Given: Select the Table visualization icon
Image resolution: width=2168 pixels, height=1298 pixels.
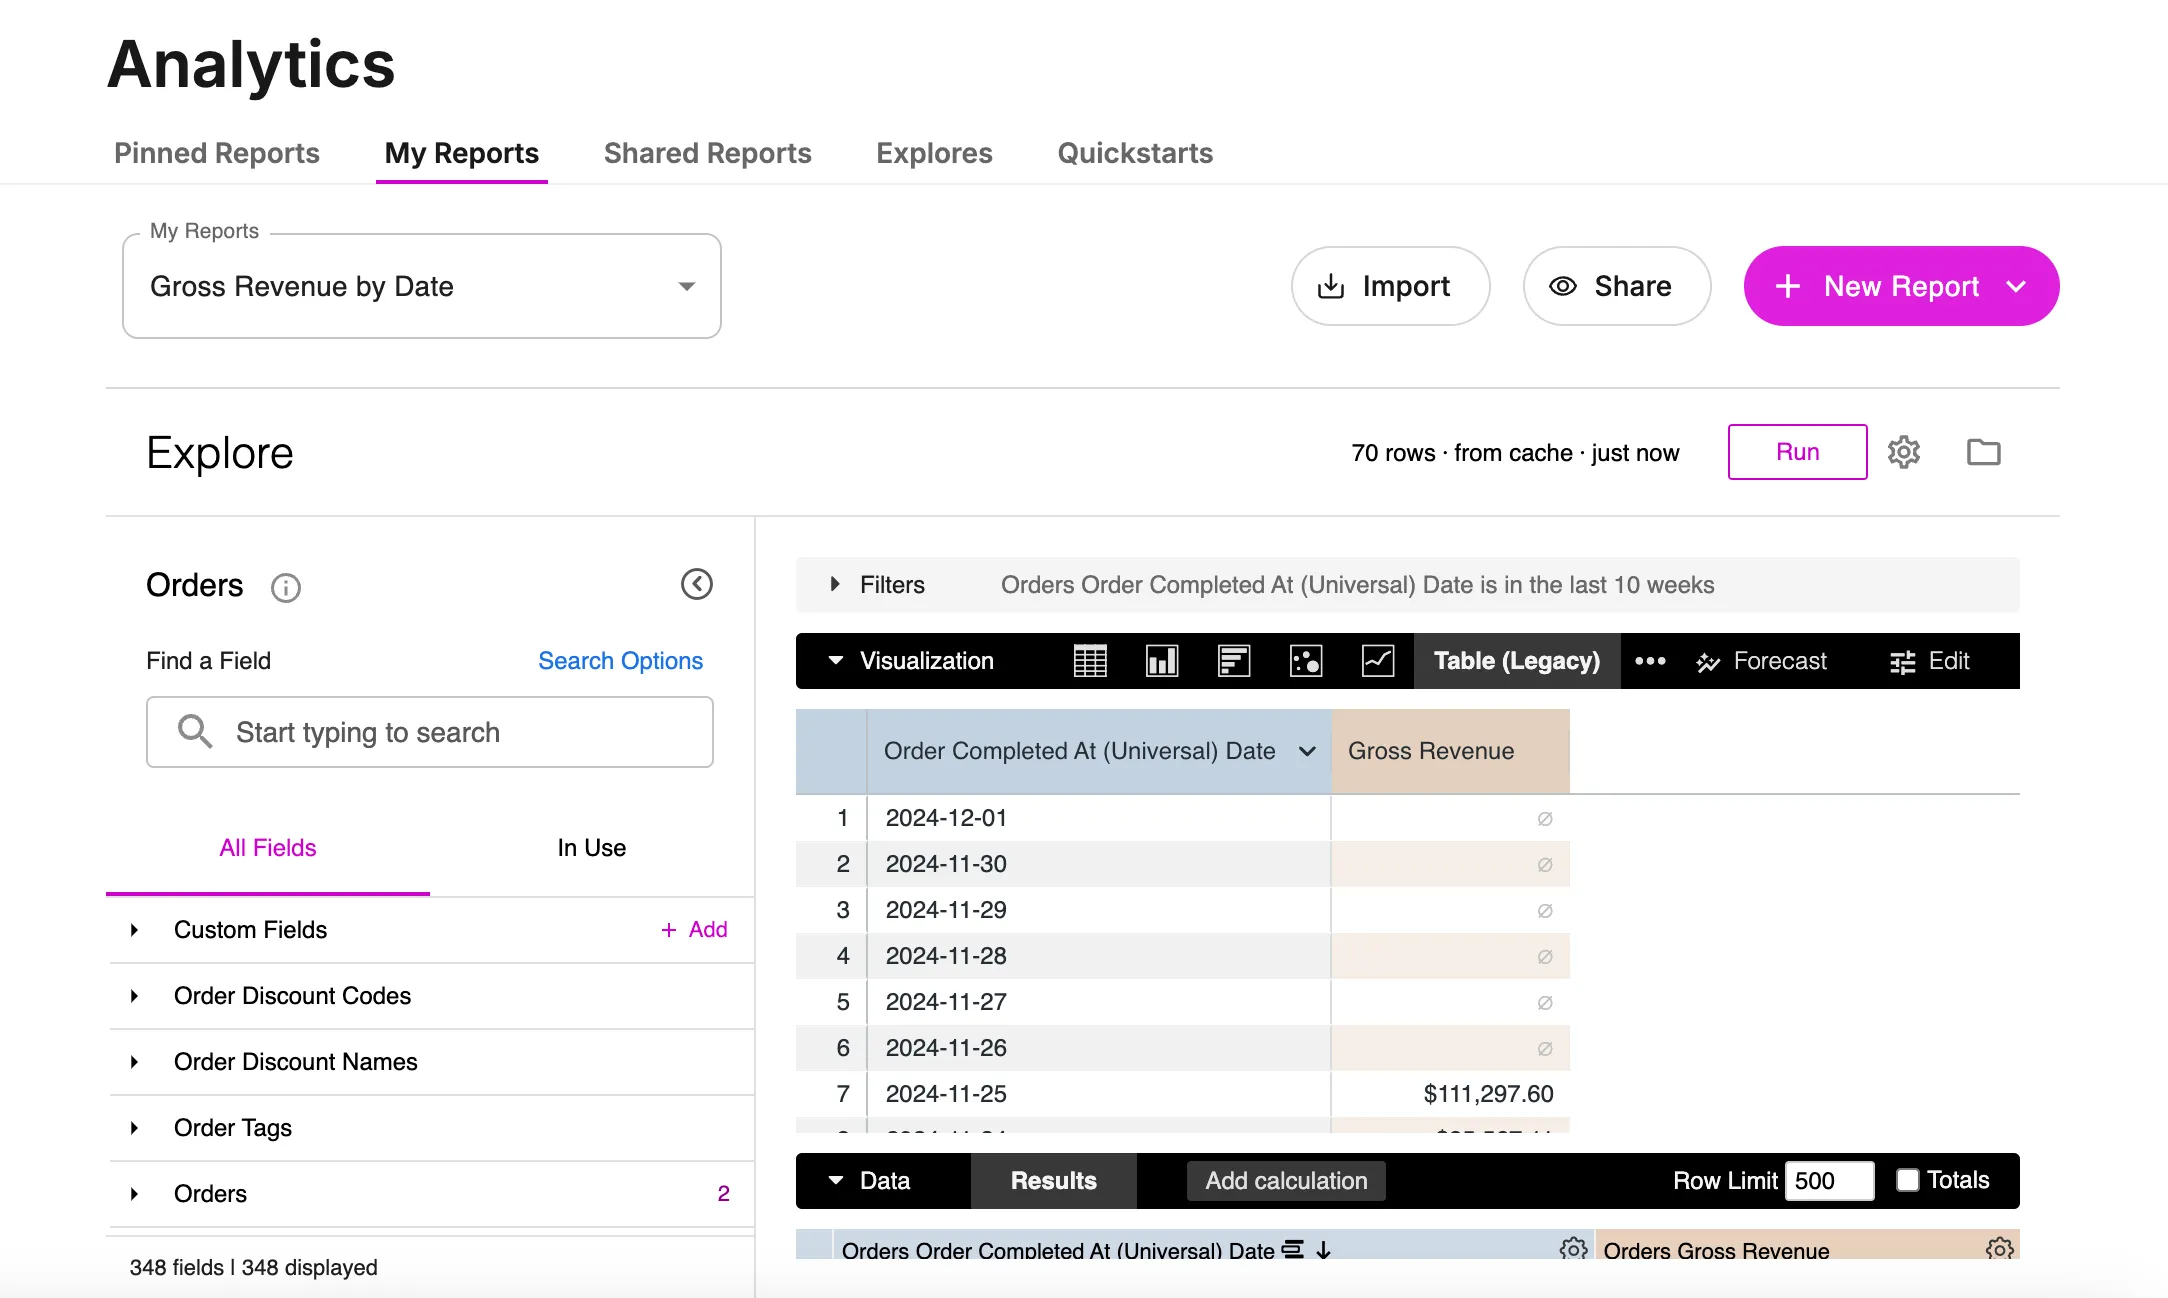Looking at the screenshot, I should tap(1090, 661).
